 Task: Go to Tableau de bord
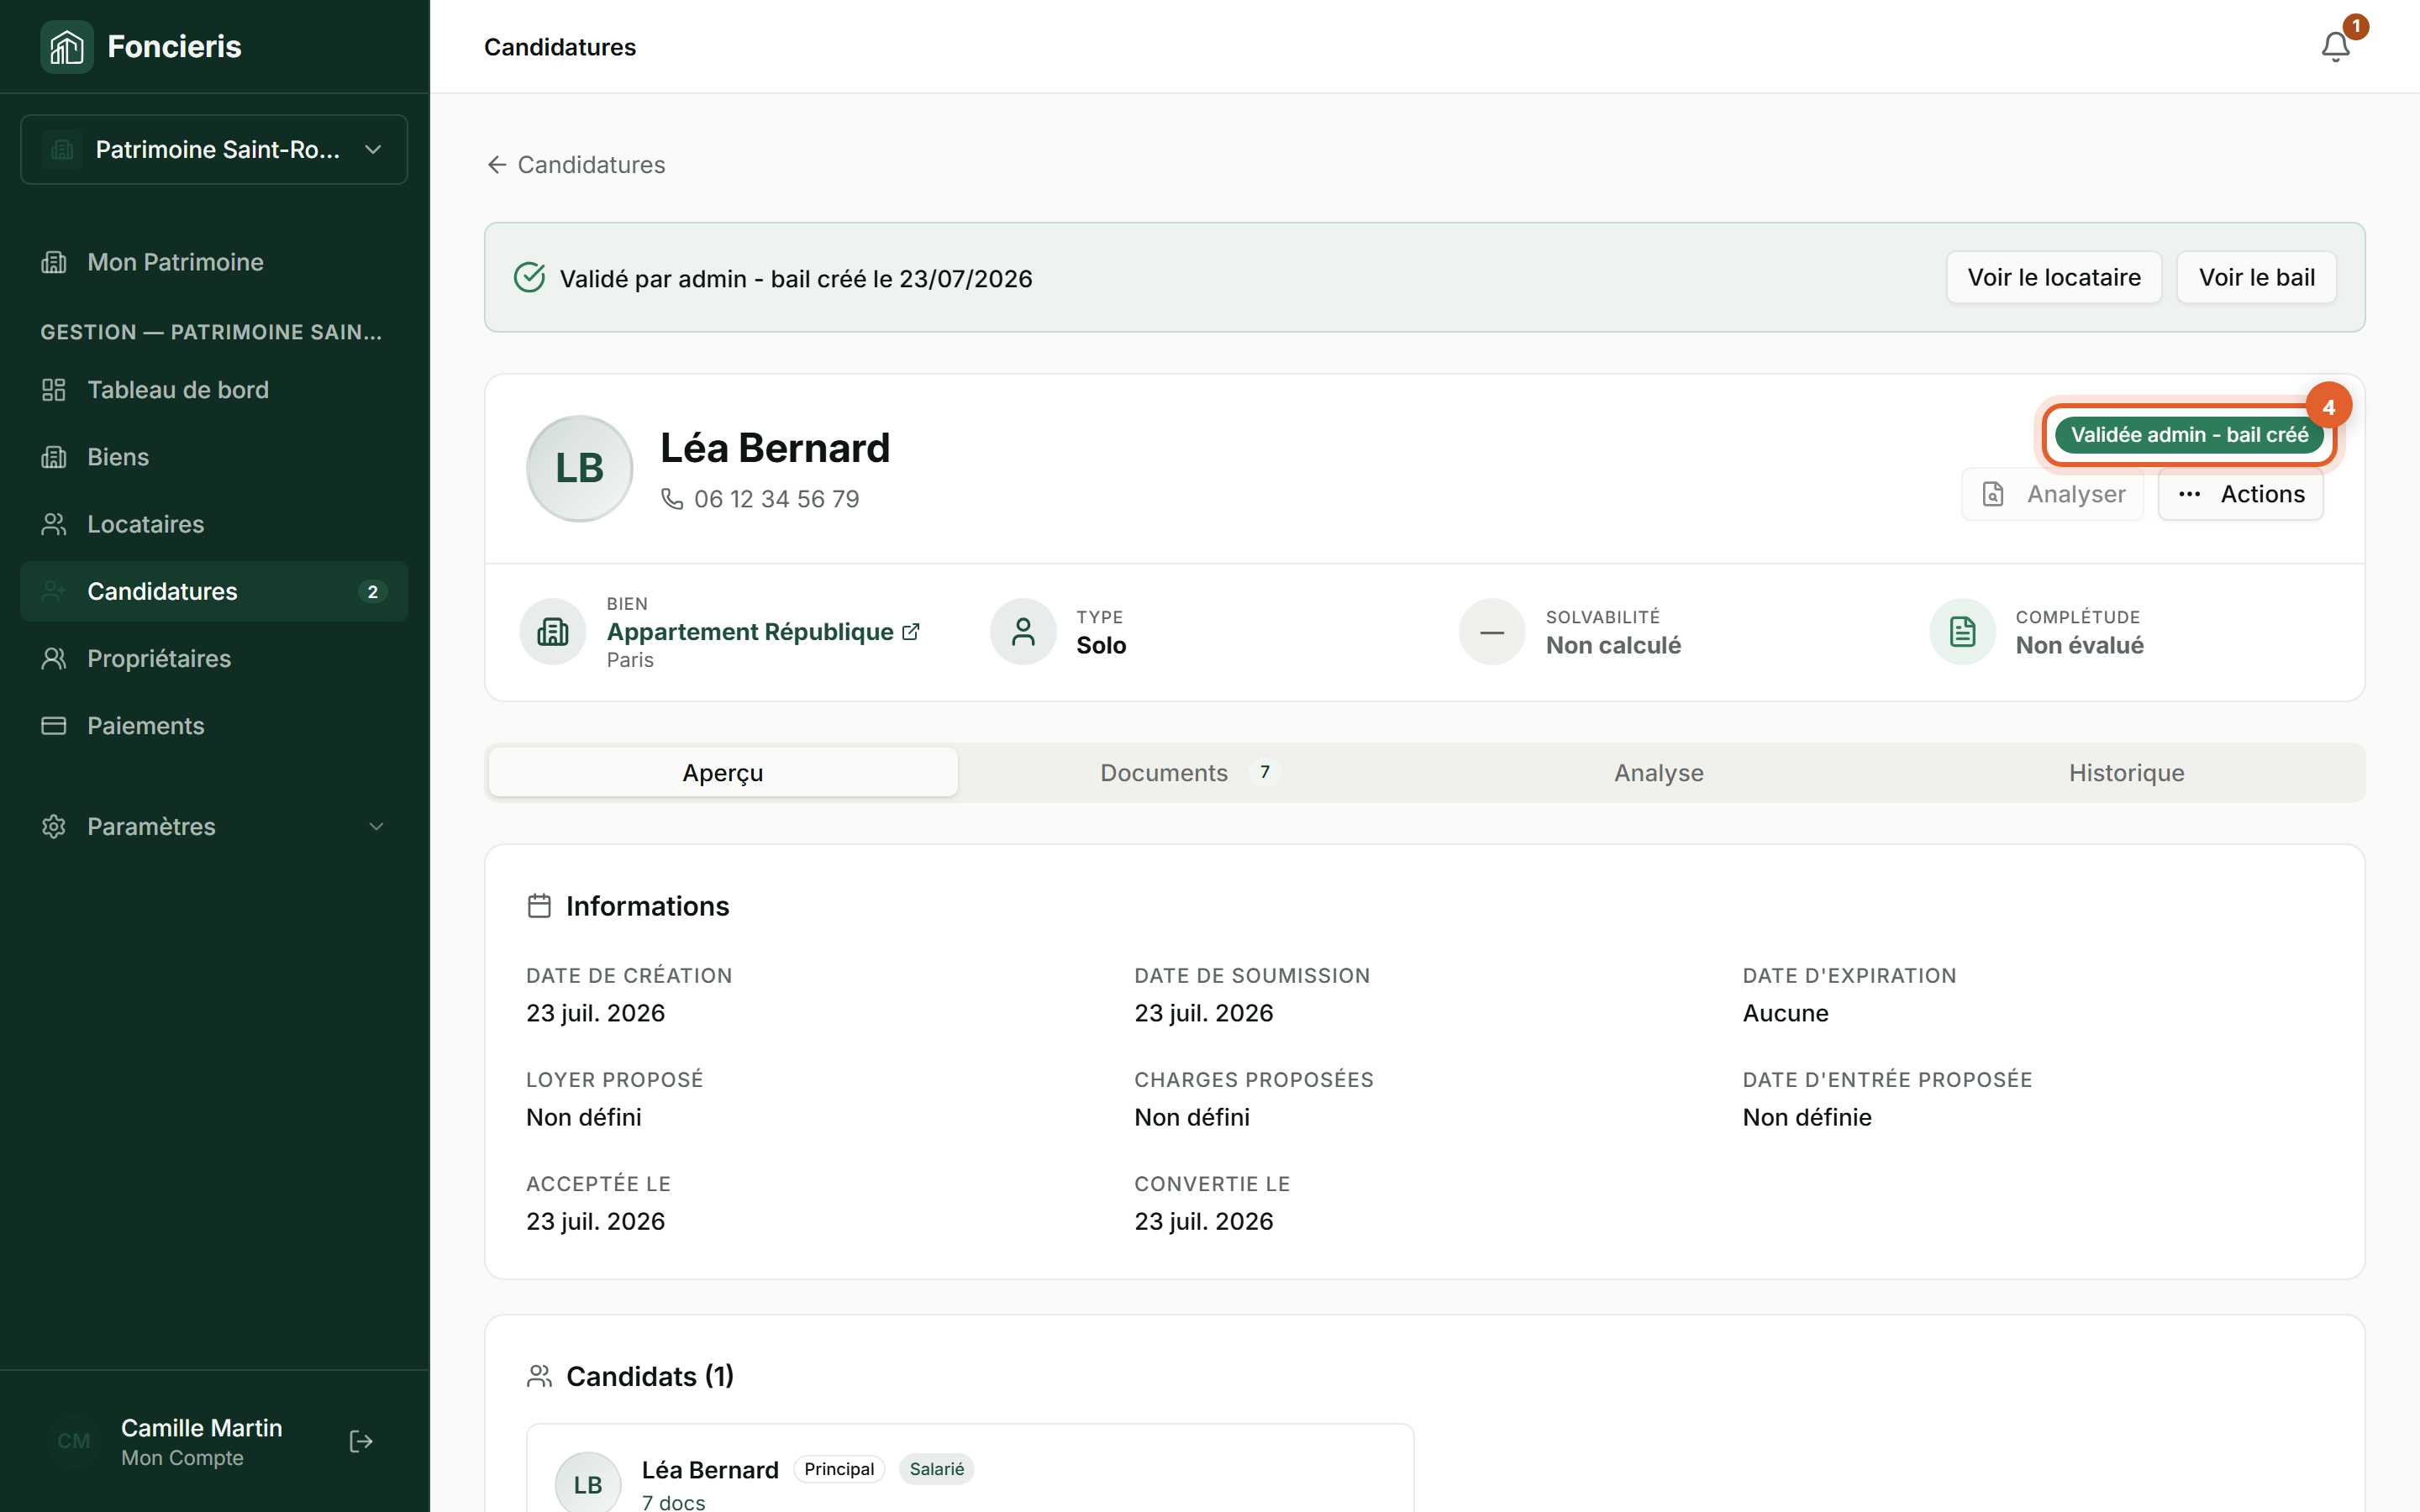click(214, 390)
